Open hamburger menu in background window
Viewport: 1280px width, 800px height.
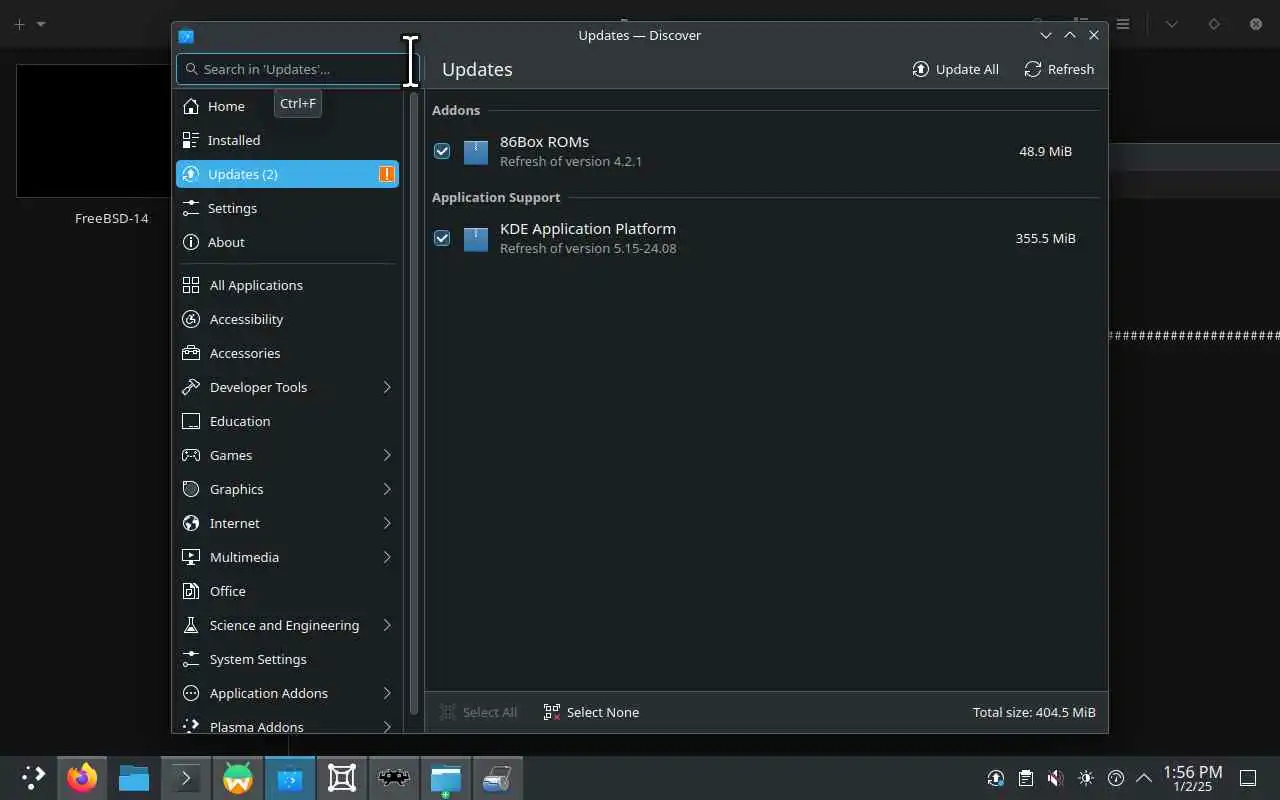coord(1123,24)
